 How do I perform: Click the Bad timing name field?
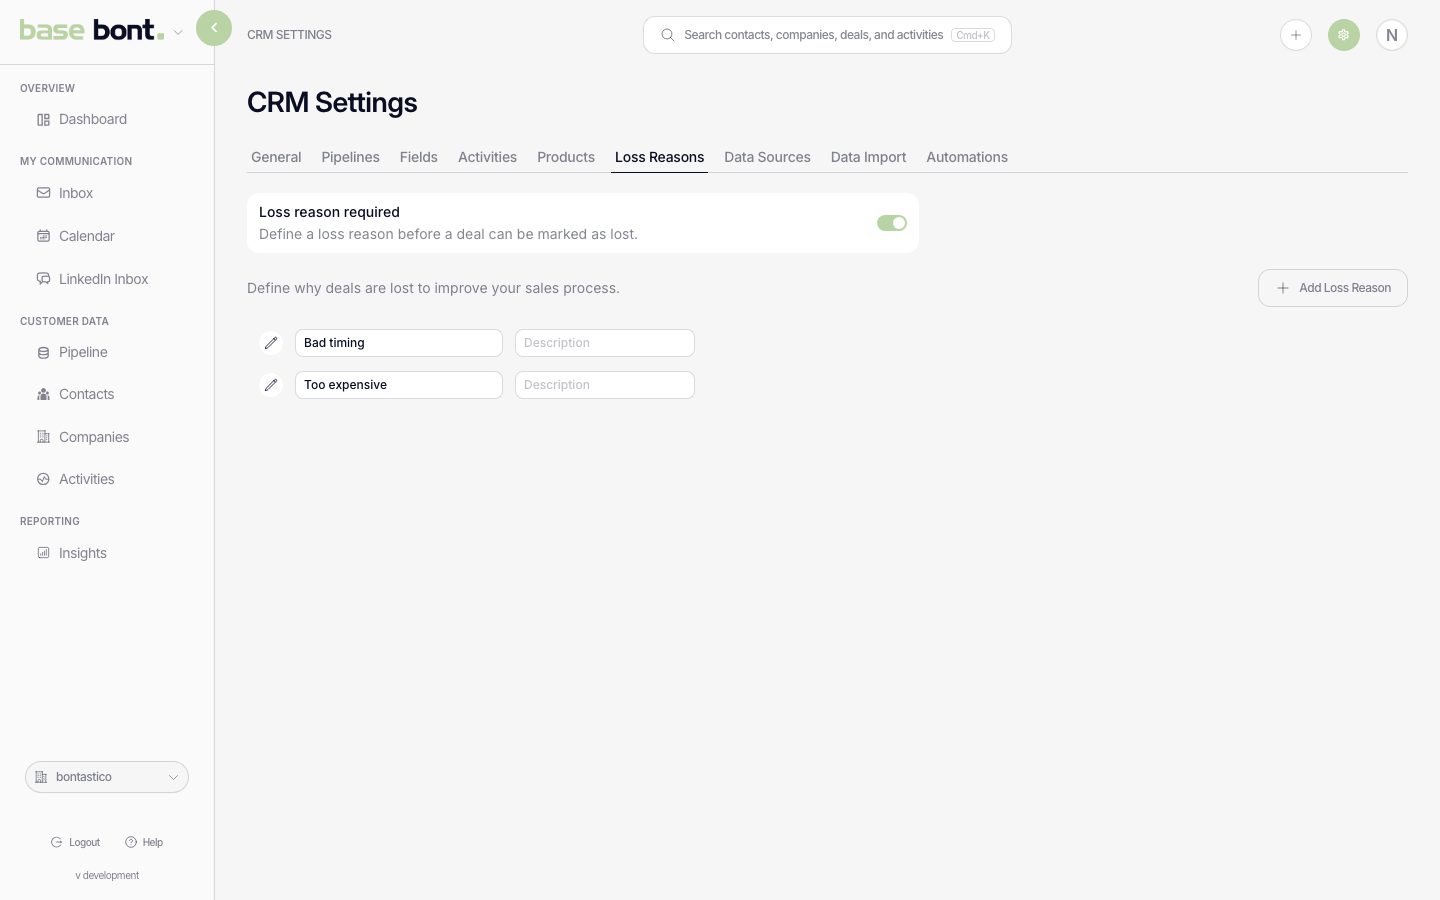click(399, 343)
